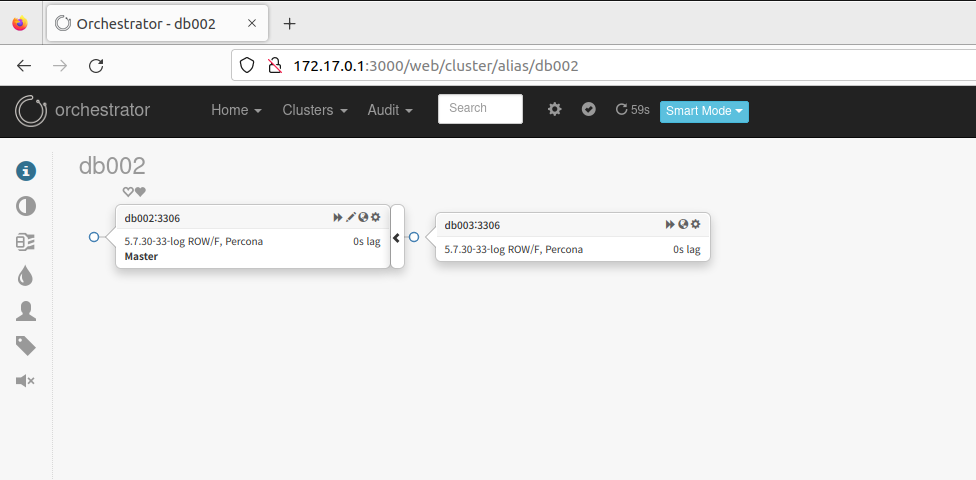The width and height of the screenshot is (976, 480).
Task: Click the globe icon on db002:3306
Action: pos(364,217)
